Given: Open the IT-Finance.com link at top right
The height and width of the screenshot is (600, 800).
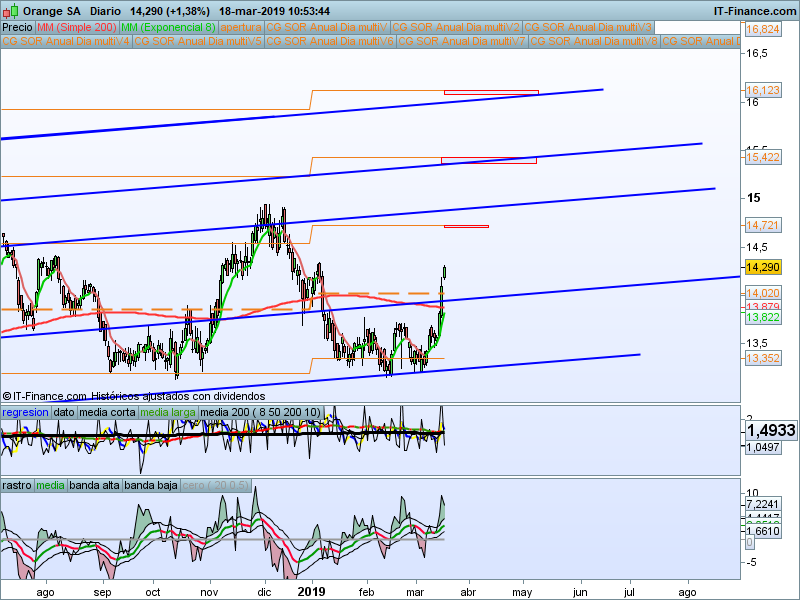Looking at the screenshot, I should (x=755, y=11).
